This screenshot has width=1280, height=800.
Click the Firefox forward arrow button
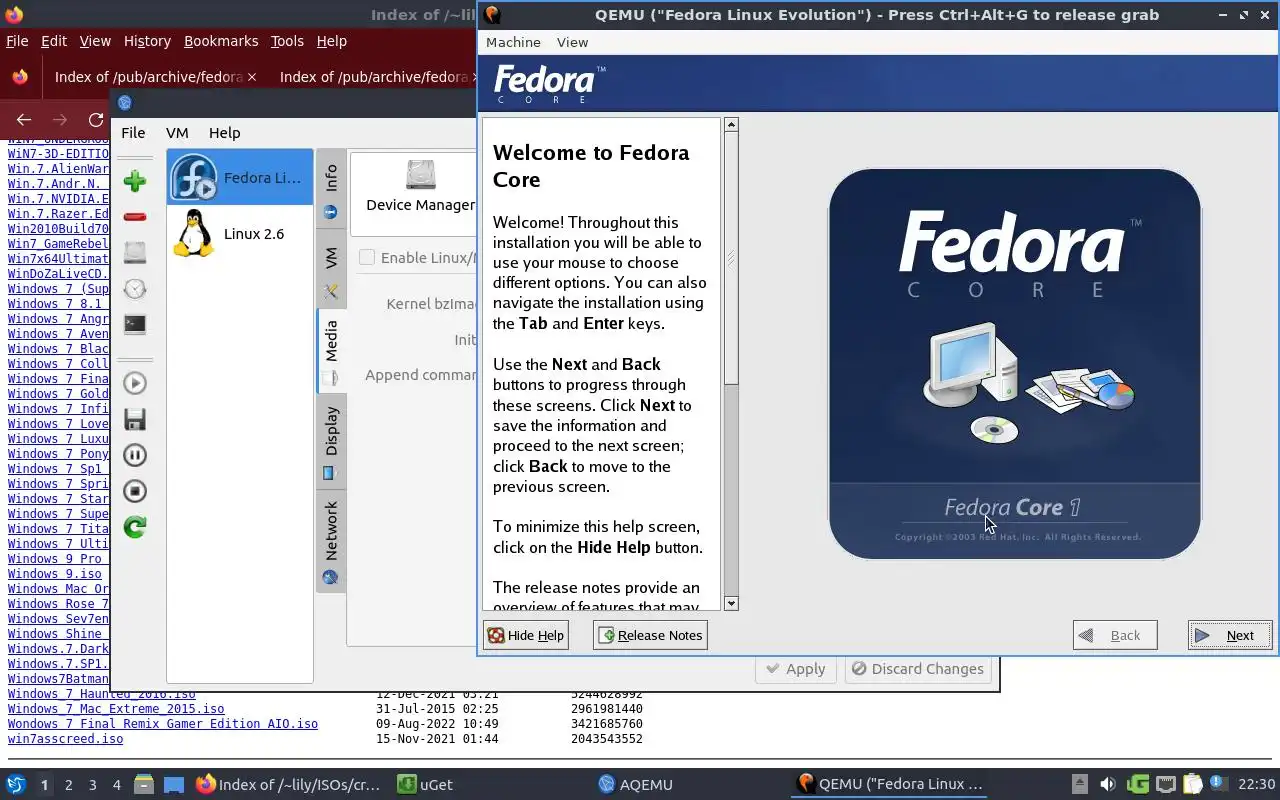(60, 119)
